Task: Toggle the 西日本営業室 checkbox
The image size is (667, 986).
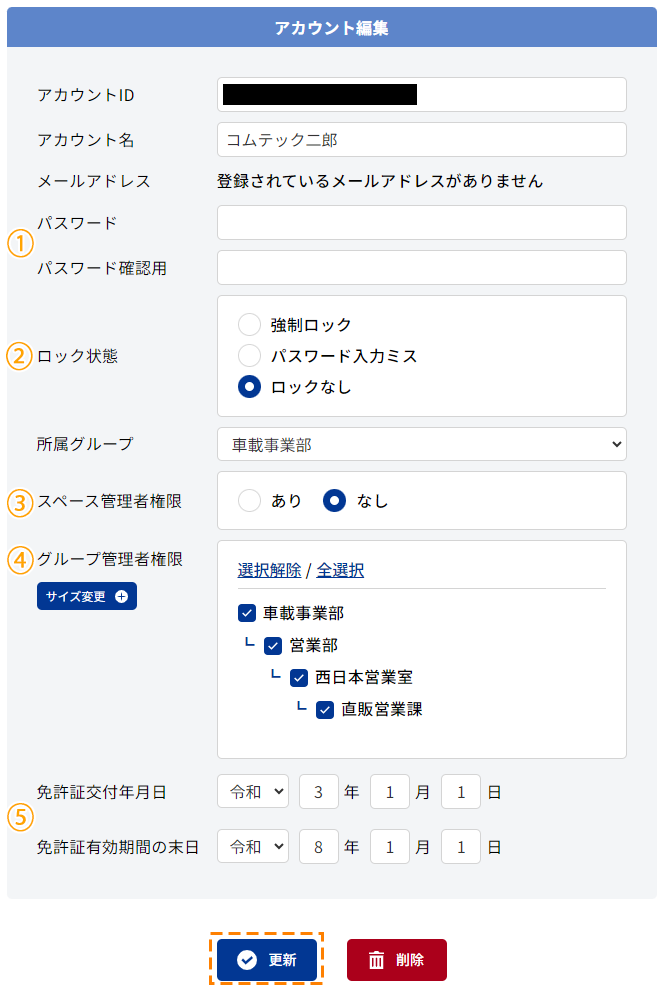Action: point(299,678)
